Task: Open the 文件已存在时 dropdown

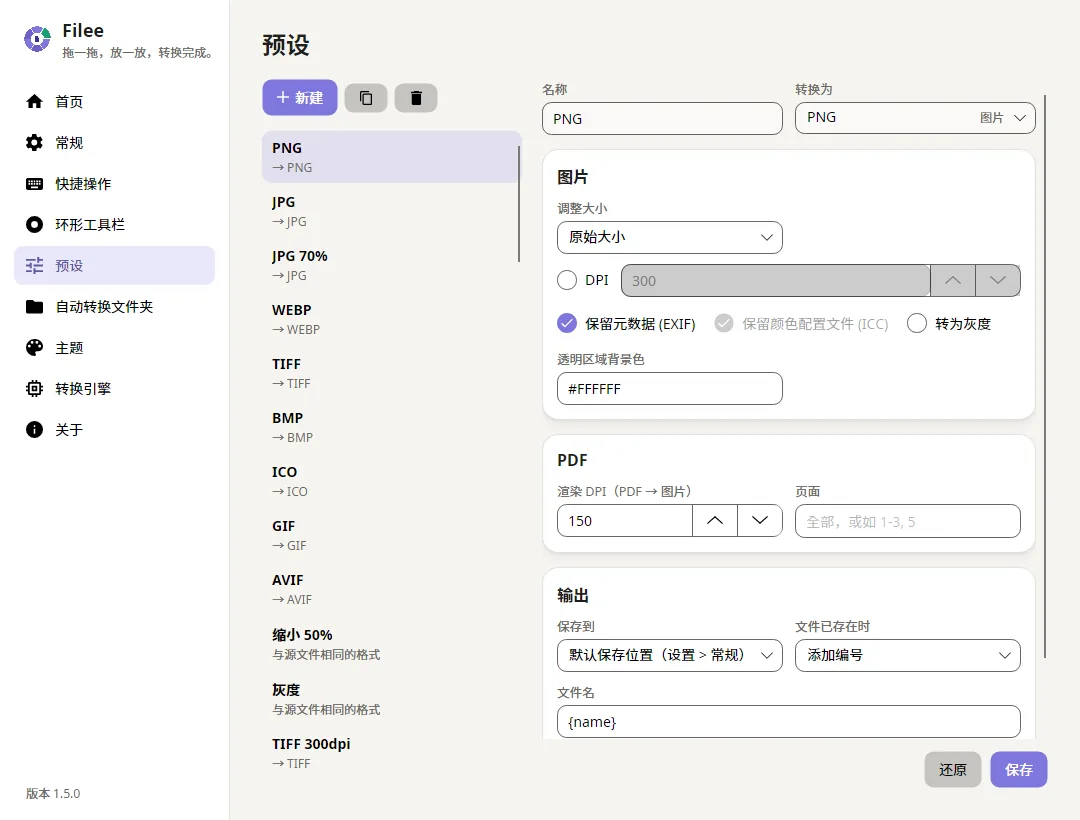Action: pyautogui.click(x=908, y=655)
